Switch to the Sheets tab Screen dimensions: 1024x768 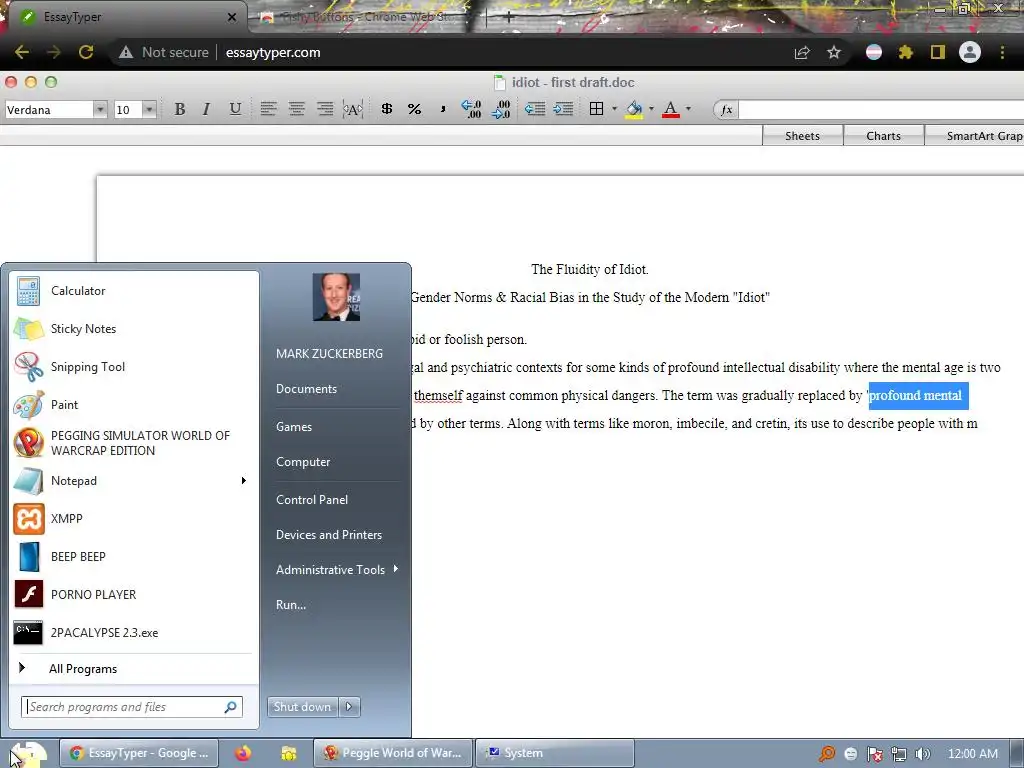click(803, 136)
